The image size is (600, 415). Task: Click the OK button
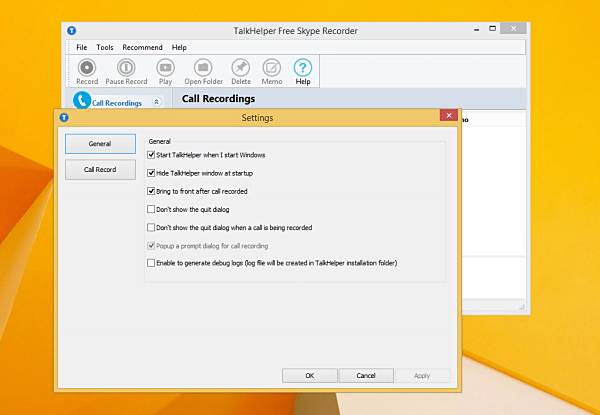310,376
